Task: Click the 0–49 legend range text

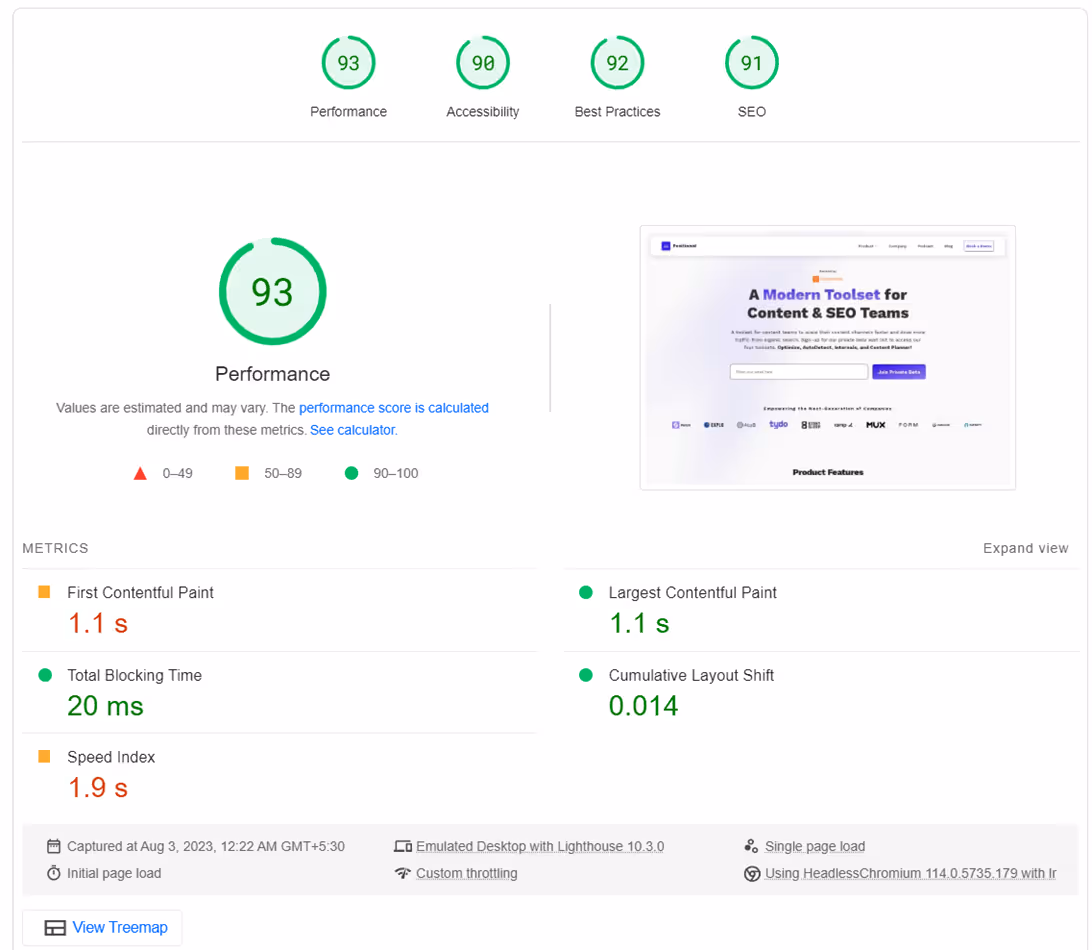Action: tap(177, 473)
